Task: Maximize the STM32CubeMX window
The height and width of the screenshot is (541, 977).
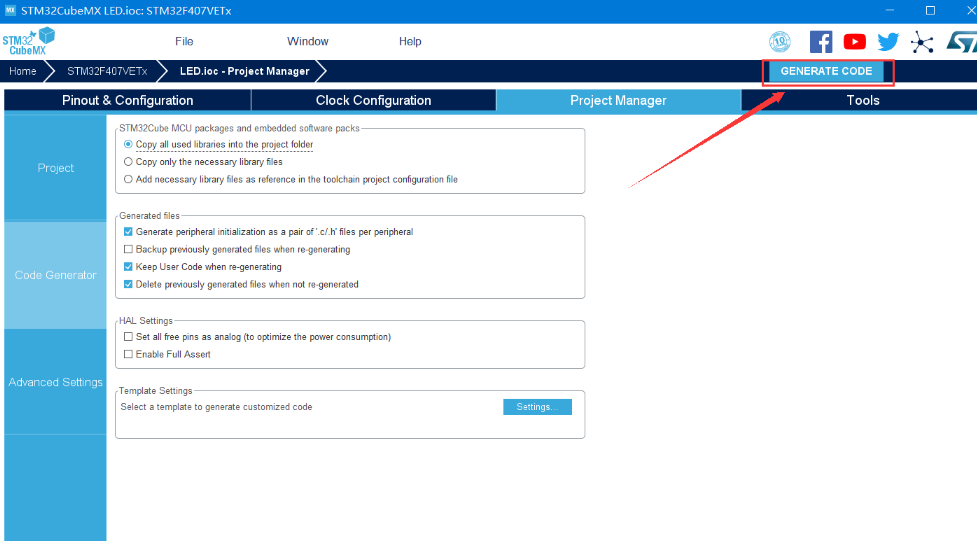Action: click(x=930, y=11)
